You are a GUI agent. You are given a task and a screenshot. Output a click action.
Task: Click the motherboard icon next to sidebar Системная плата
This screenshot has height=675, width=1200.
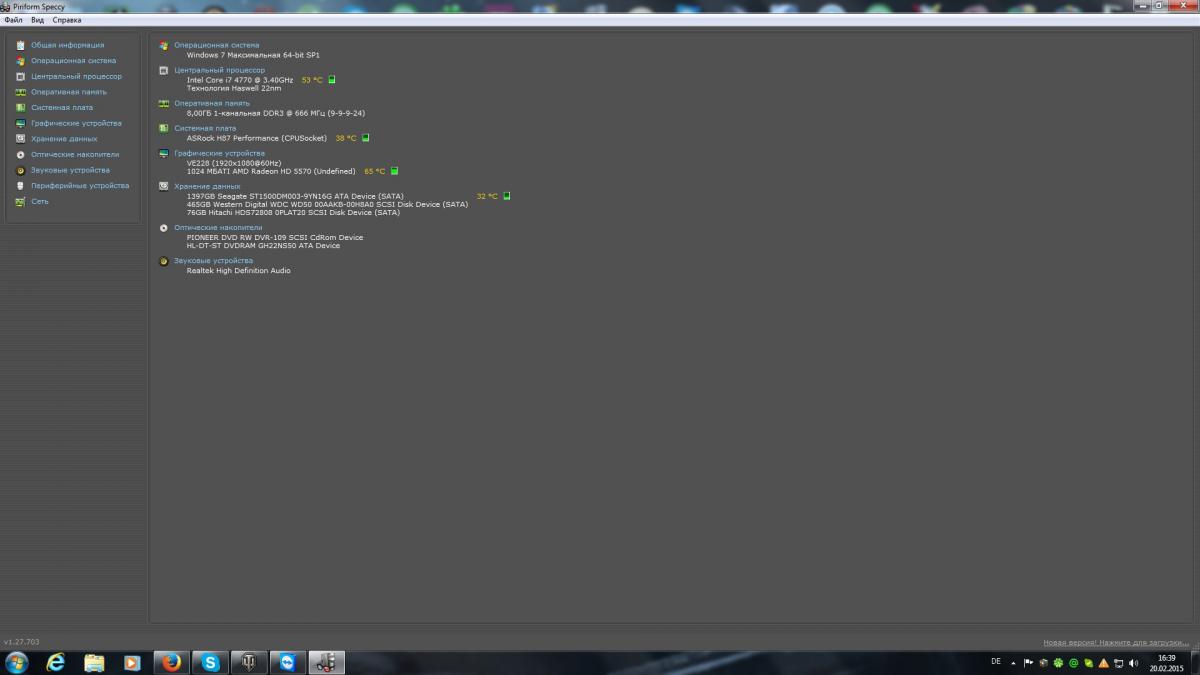point(20,108)
